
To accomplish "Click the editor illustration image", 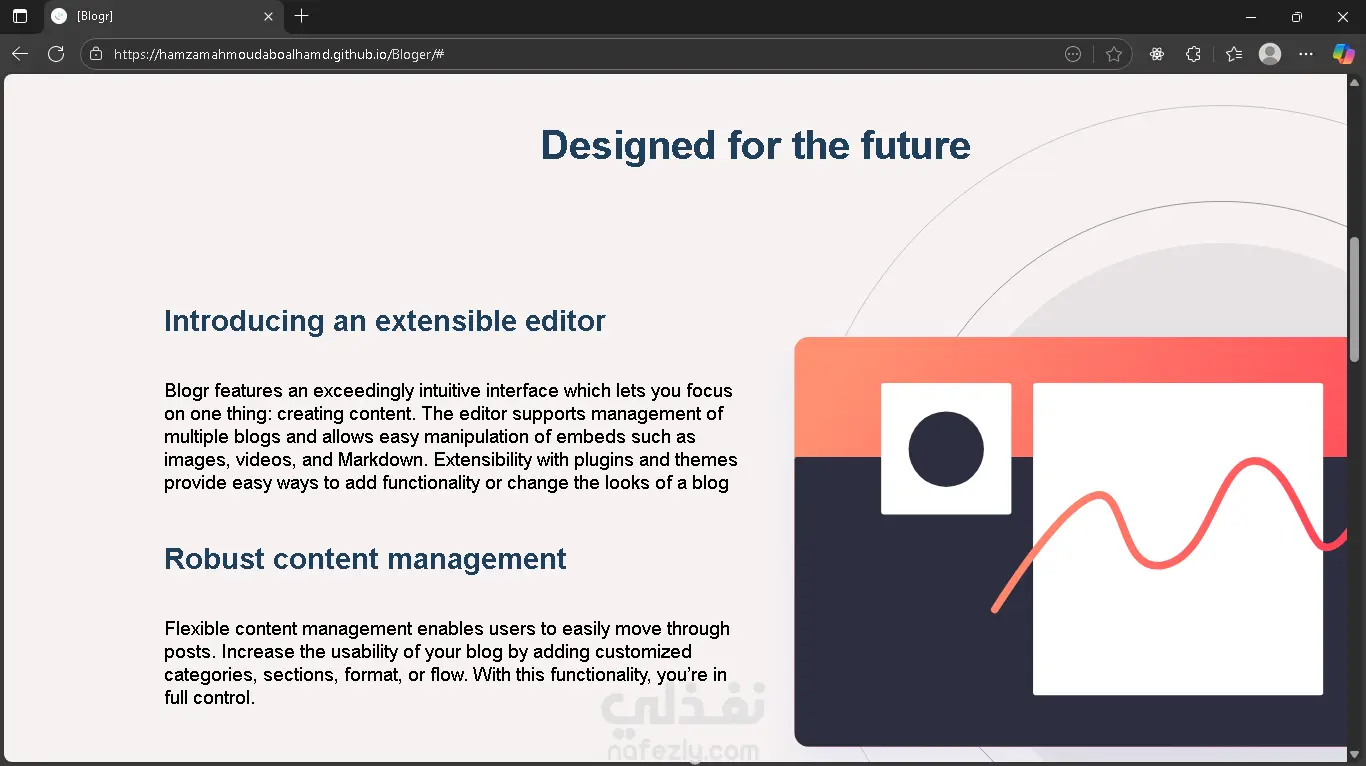I will 1071,542.
